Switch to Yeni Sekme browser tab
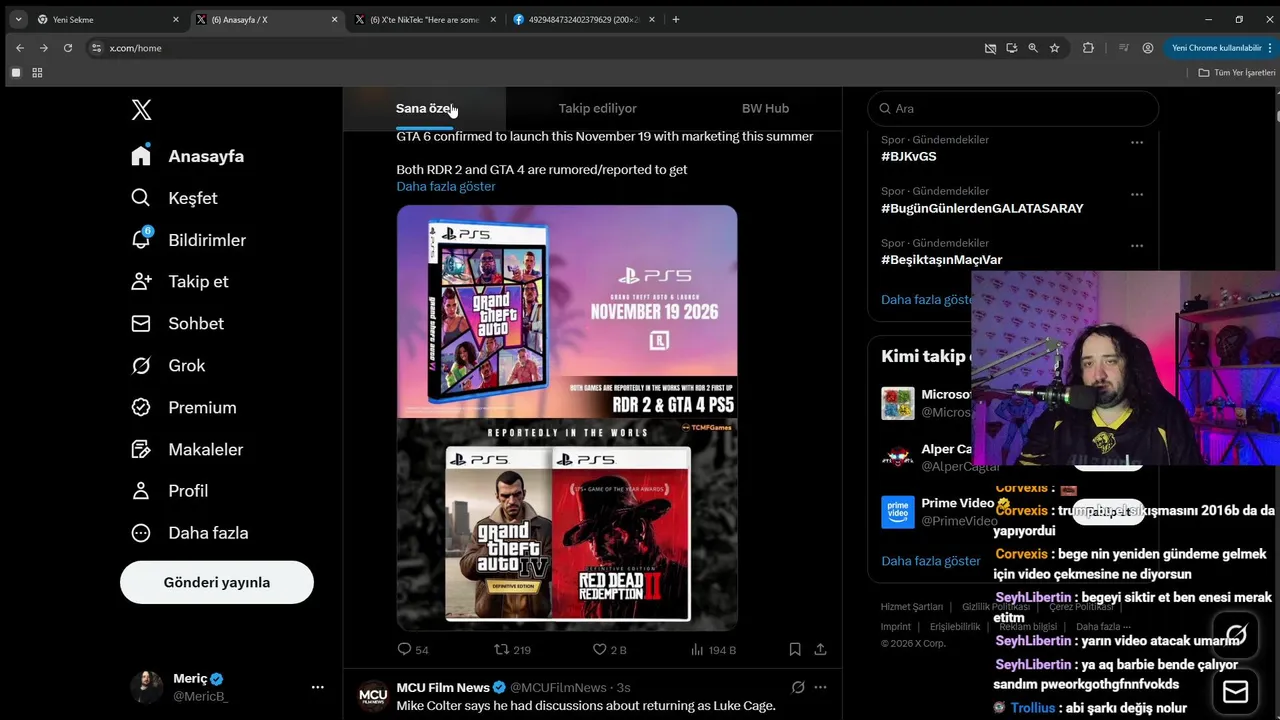Screen dimensions: 1280x720 (x=107, y=19)
